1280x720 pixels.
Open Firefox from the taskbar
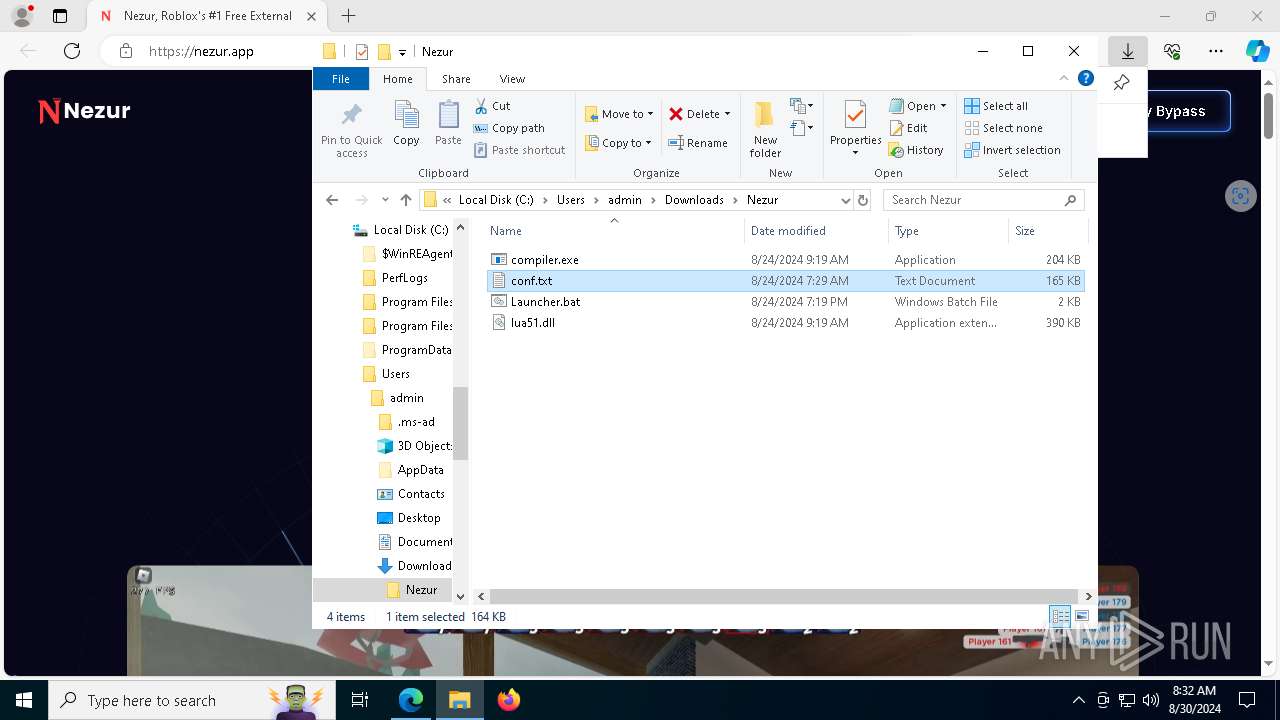(509, 700)
